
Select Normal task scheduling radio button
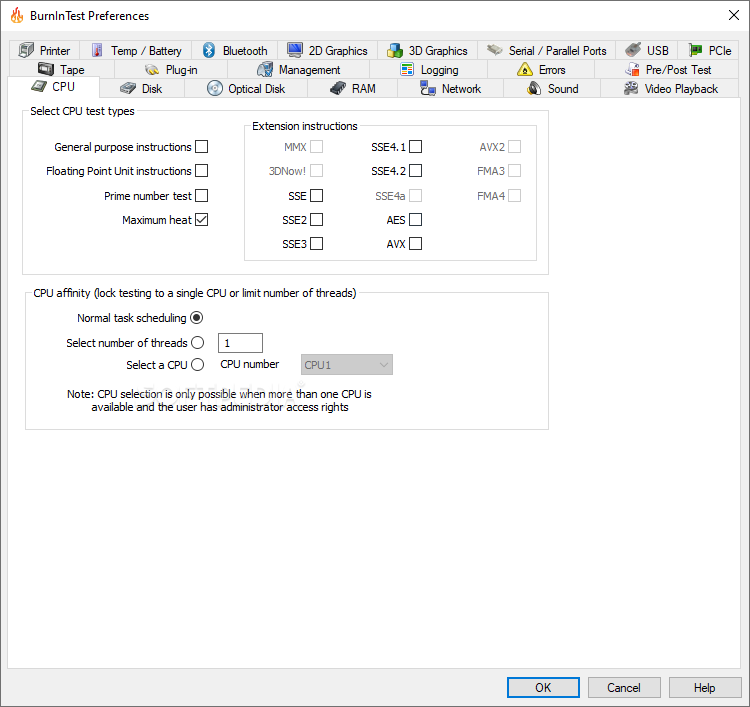(197, 318)
